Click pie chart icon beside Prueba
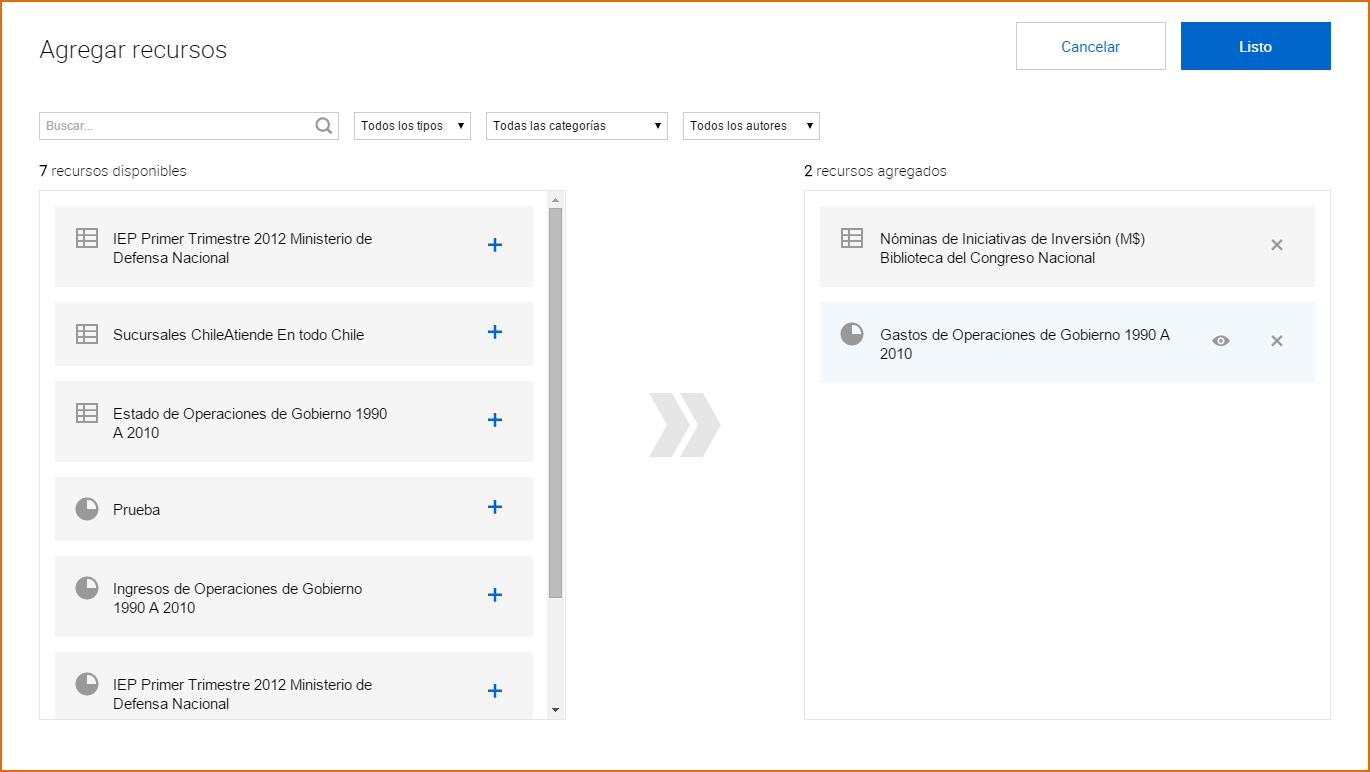The height and width of the screenshot is (772, 1370). click(87, 509)
